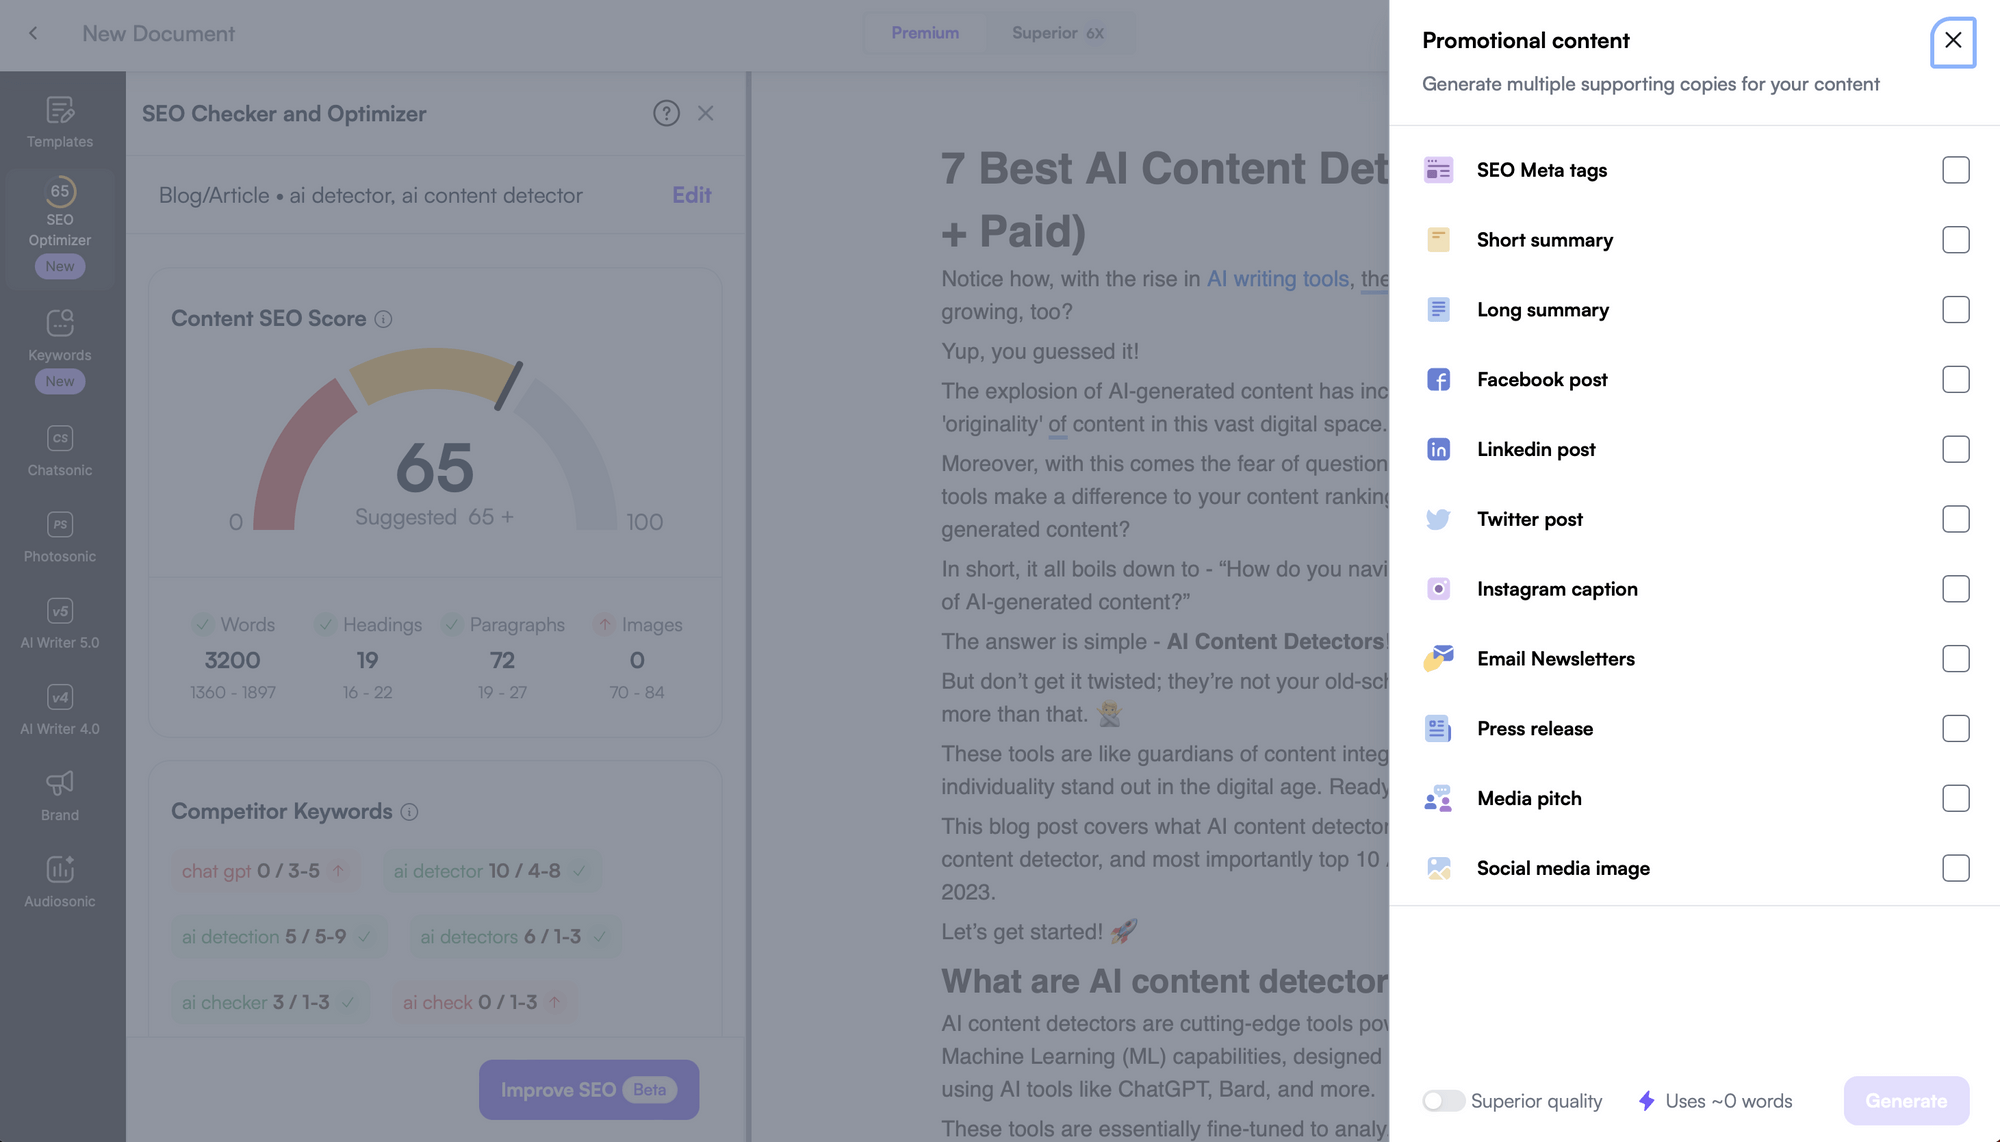The width and height of the screenshot is (2000, 1142).
Task: Open Photosonic from the sidebar
Action: [x=60, y=537]
